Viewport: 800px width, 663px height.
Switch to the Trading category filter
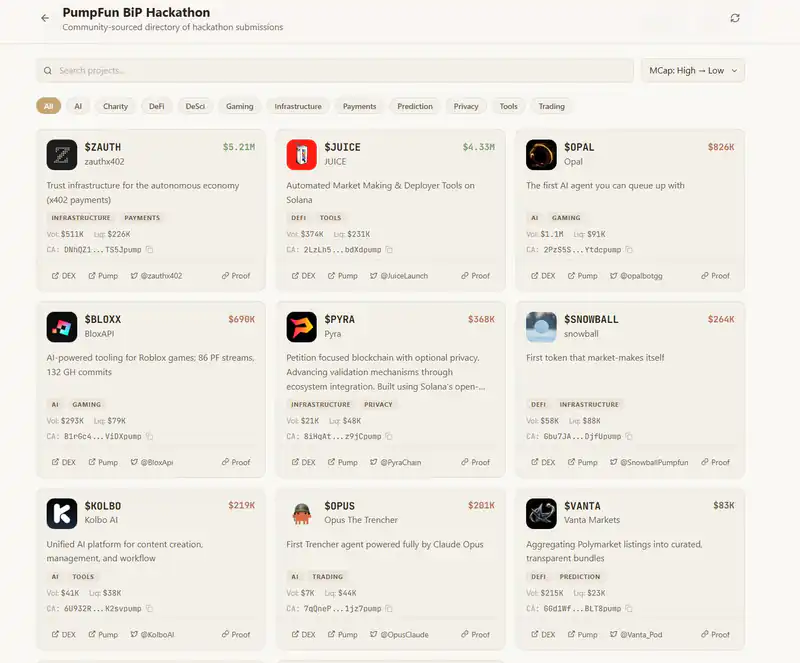(x=551, y=106)
